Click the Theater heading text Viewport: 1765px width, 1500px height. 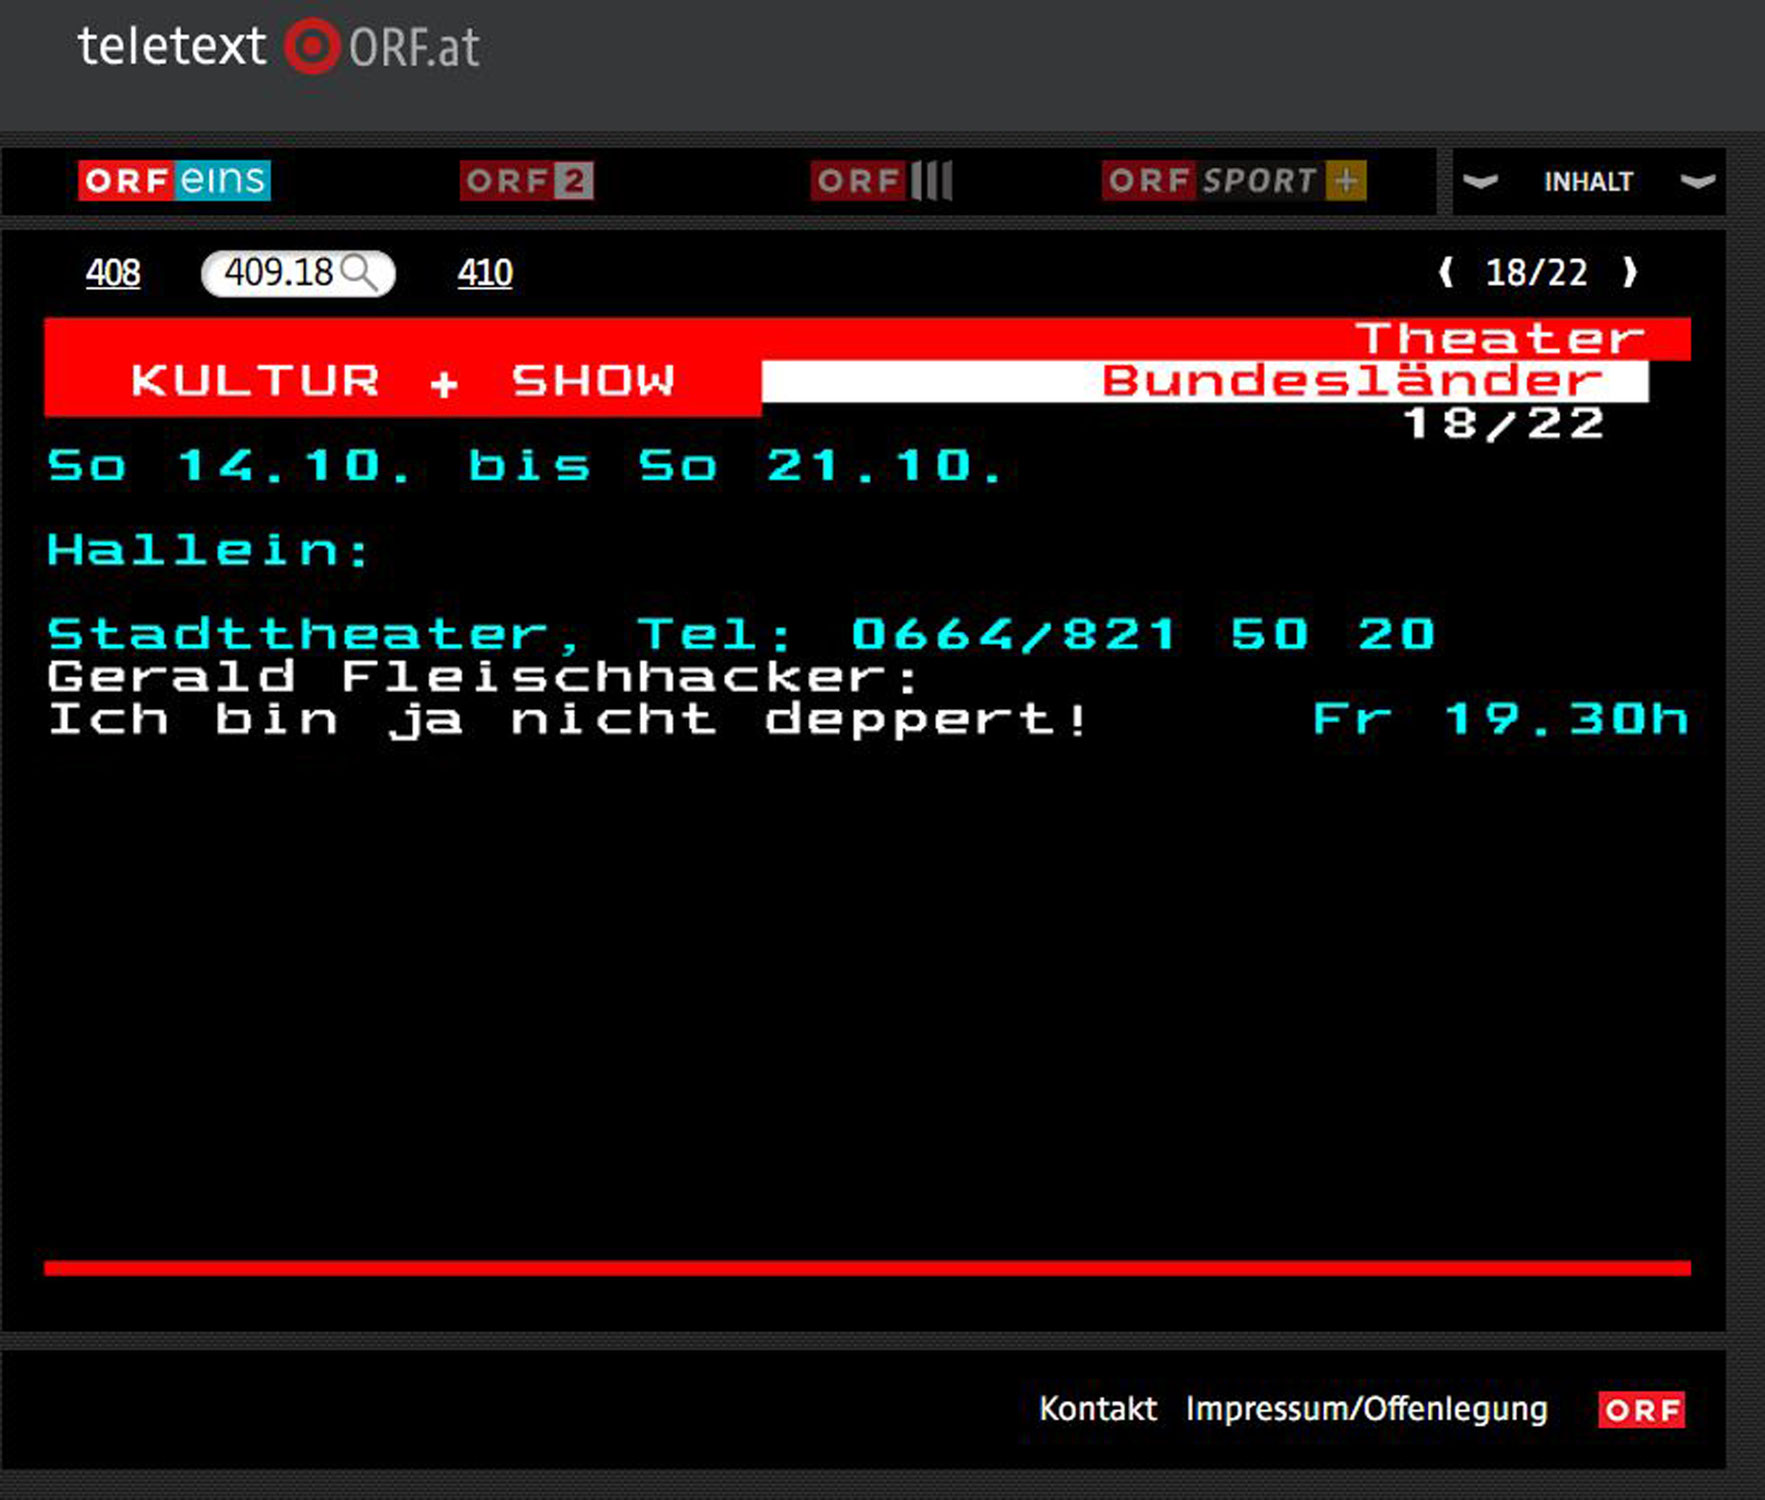[x=1500, y=338]
